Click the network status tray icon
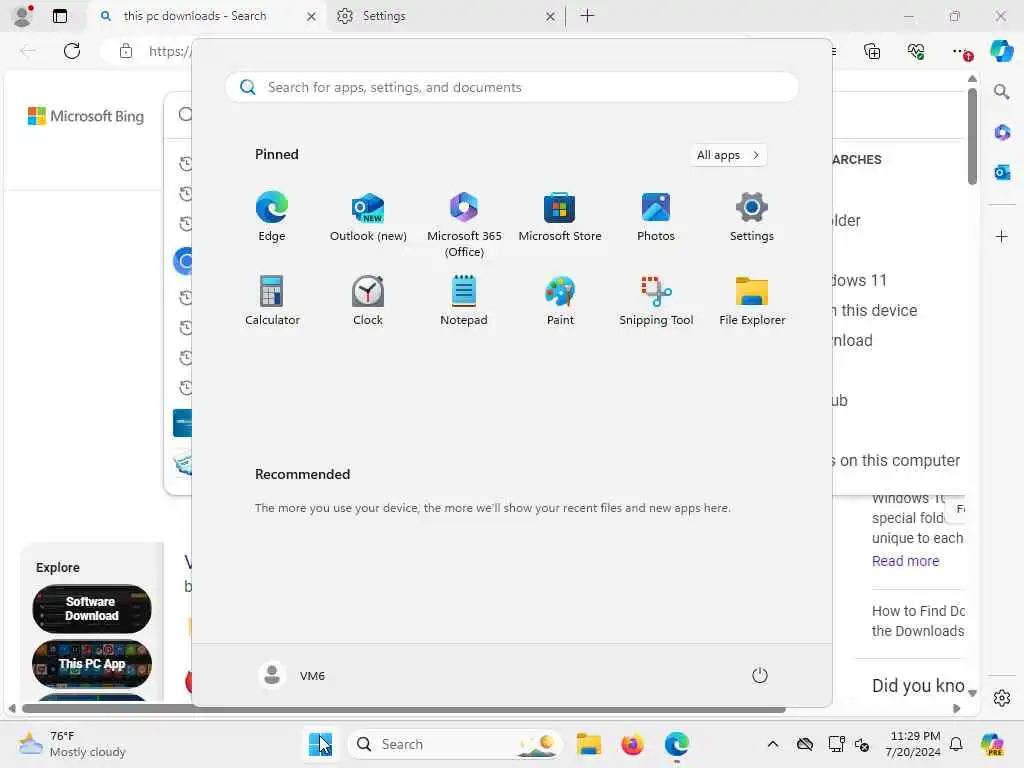Viewport: 1024px width, 768px height. pos(836,744)
